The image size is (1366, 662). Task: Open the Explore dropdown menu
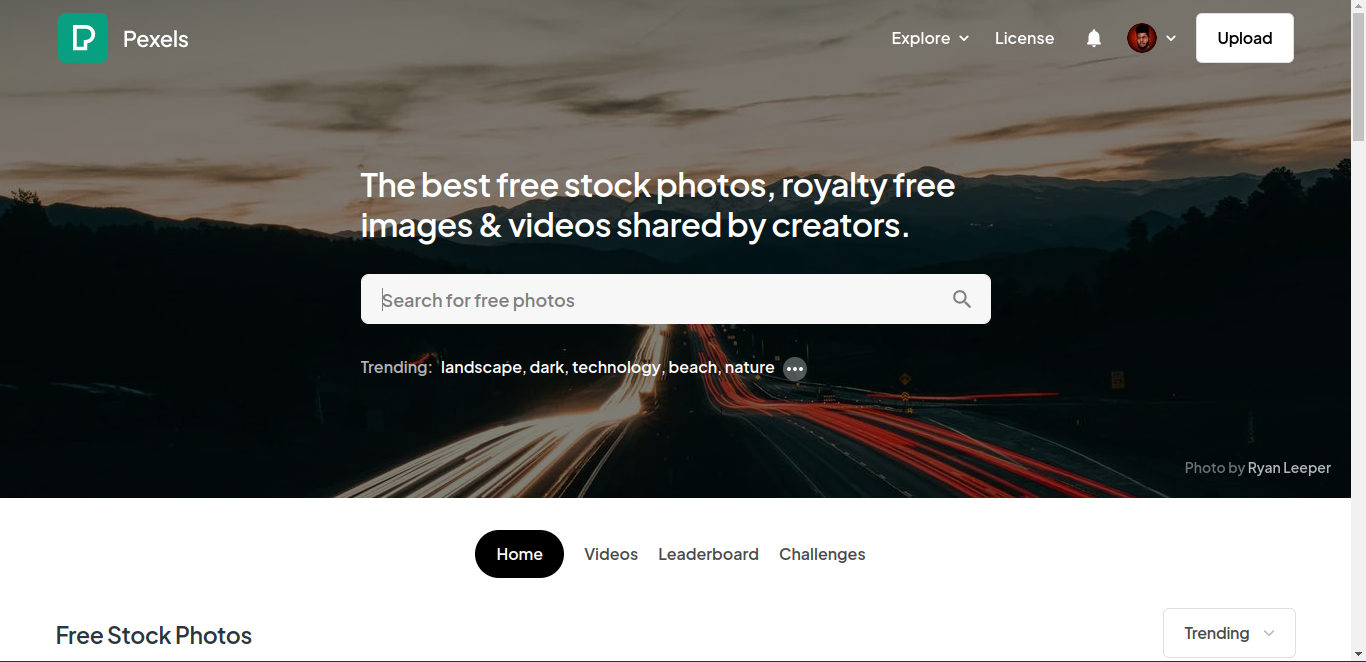(x=930, y=38)
